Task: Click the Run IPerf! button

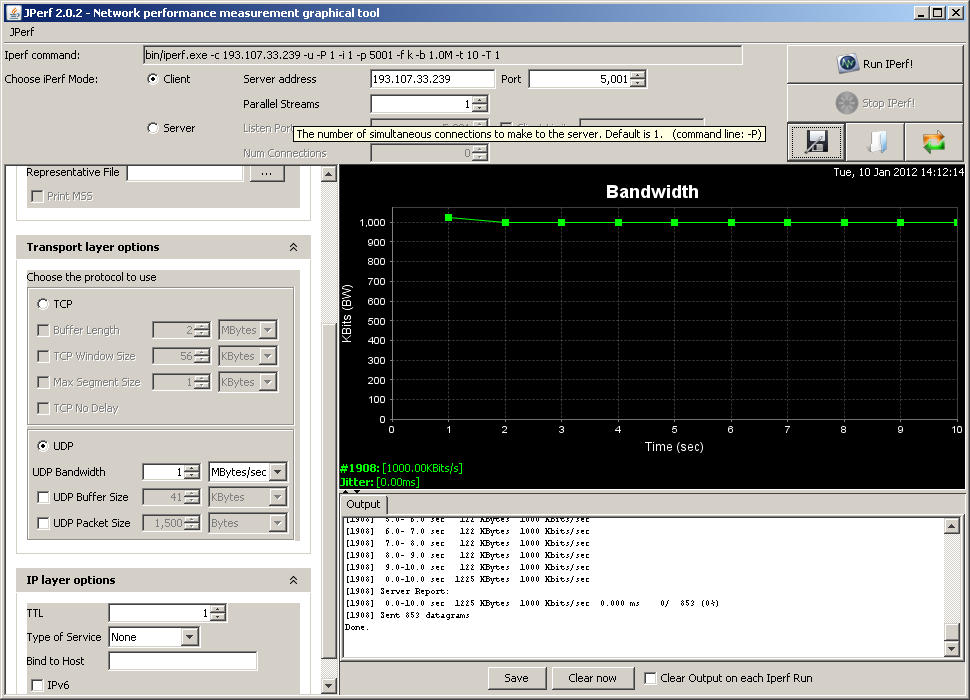Action: point(875,64)
